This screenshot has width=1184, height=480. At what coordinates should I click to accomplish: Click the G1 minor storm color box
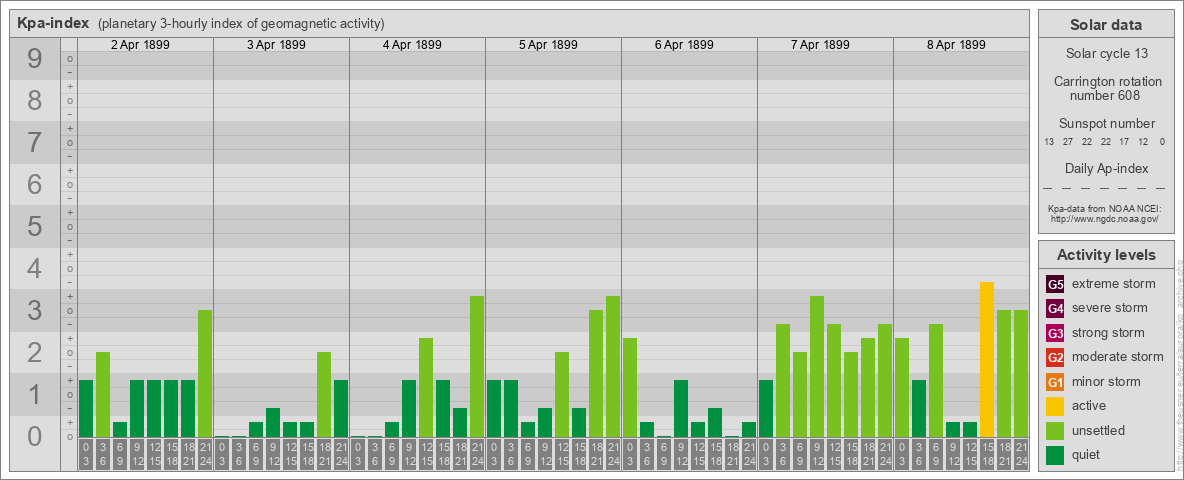[1056, 382]
